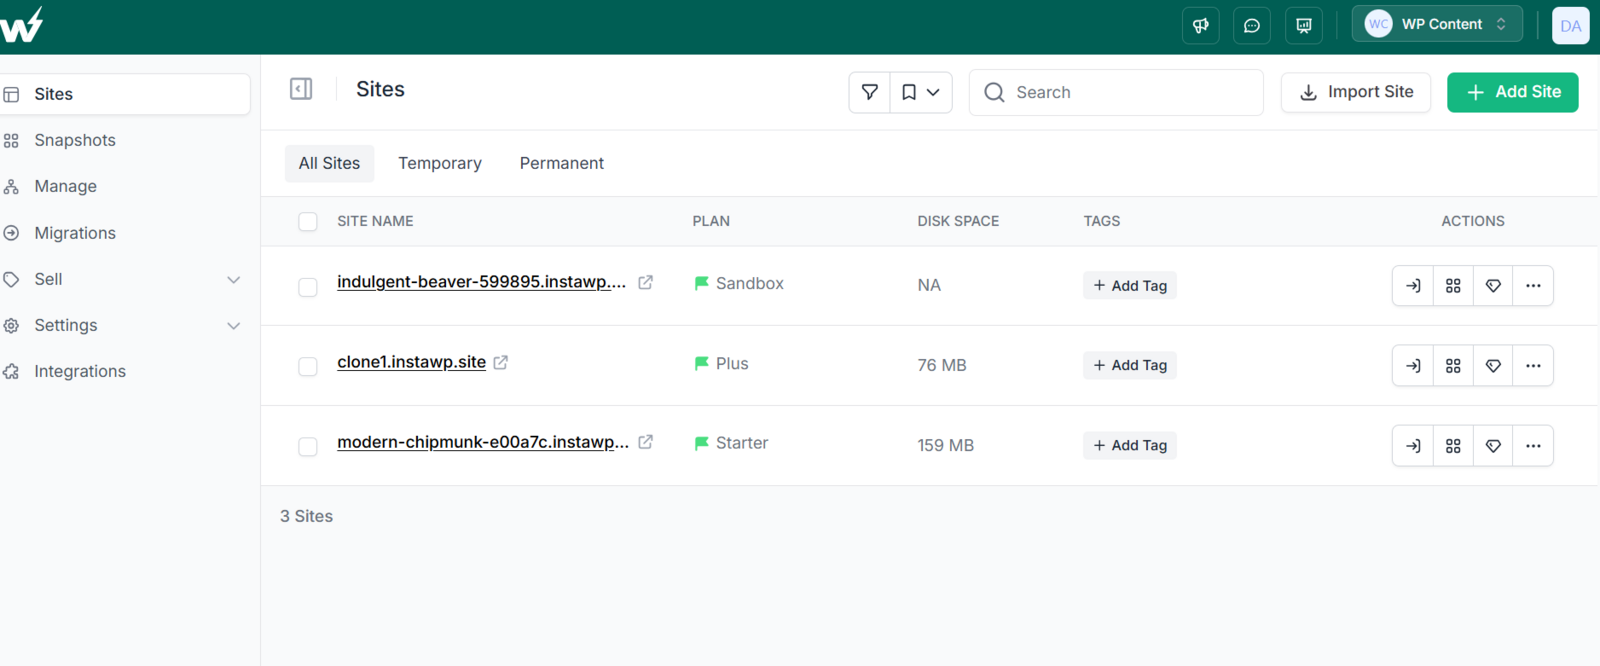Go to Sites in sidebar

click(124, 94)
